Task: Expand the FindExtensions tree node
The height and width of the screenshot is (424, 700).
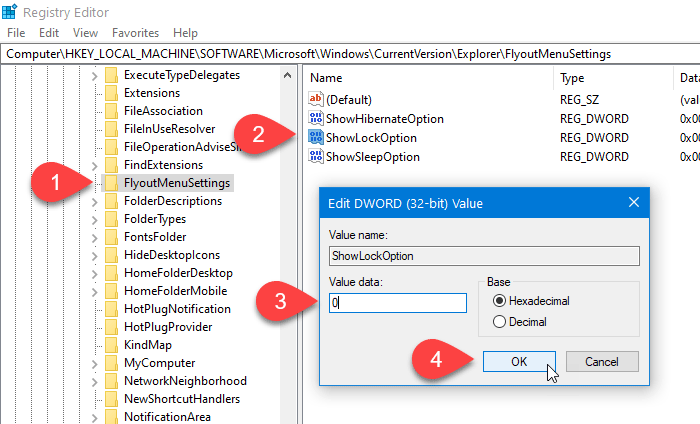Action: (x=94, y=165)
